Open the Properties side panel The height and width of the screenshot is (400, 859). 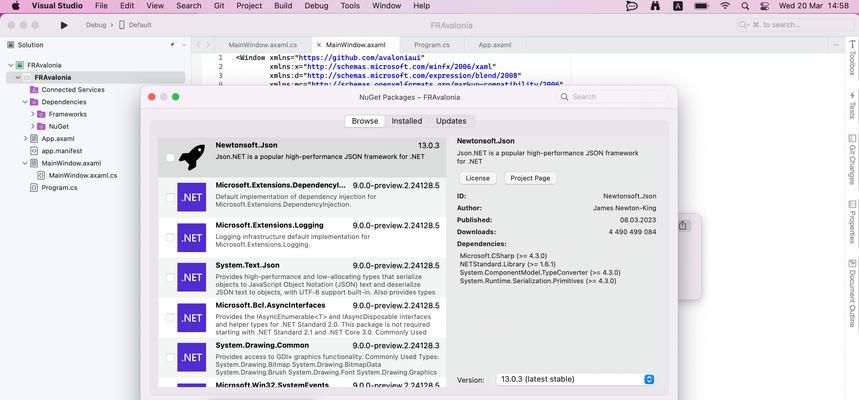852,221
